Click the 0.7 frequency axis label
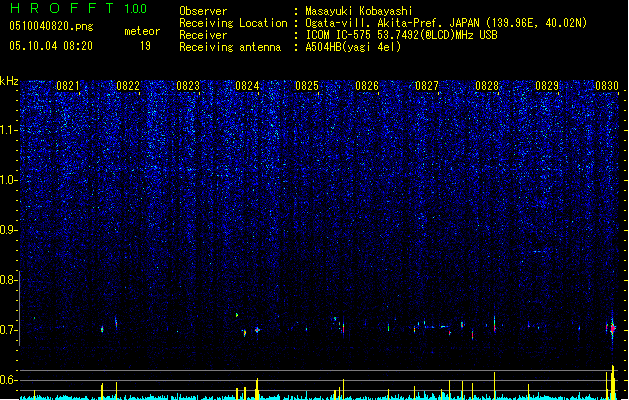629x400 pixels. click(8, 330)
